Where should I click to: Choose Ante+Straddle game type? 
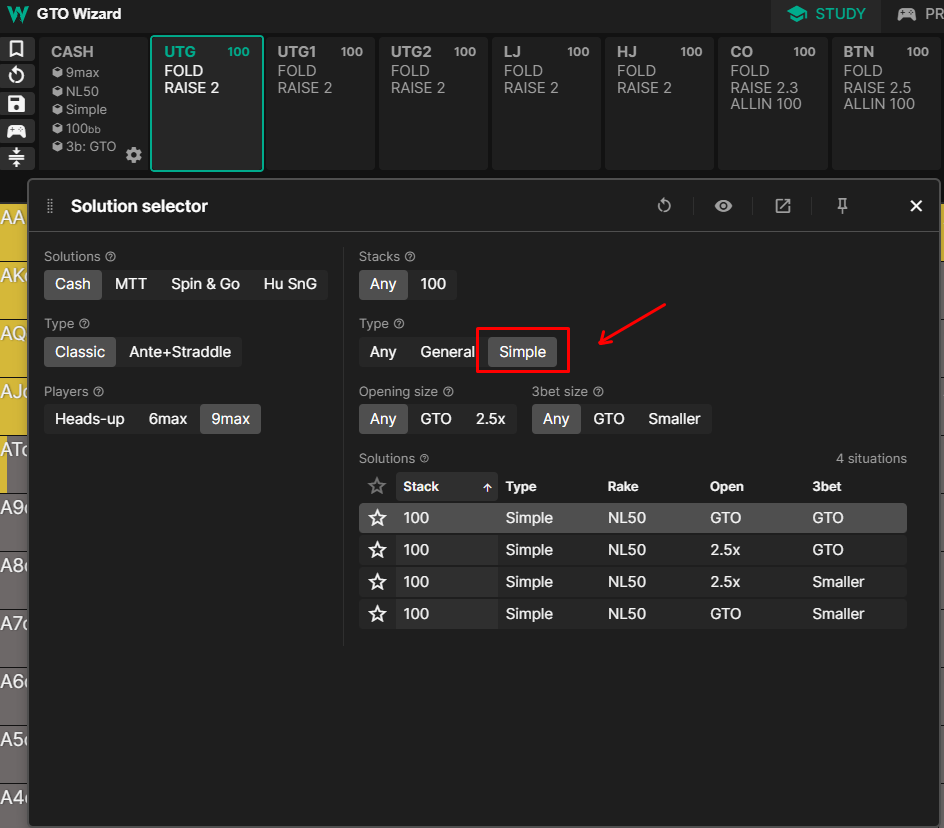(x=180, y=352)
